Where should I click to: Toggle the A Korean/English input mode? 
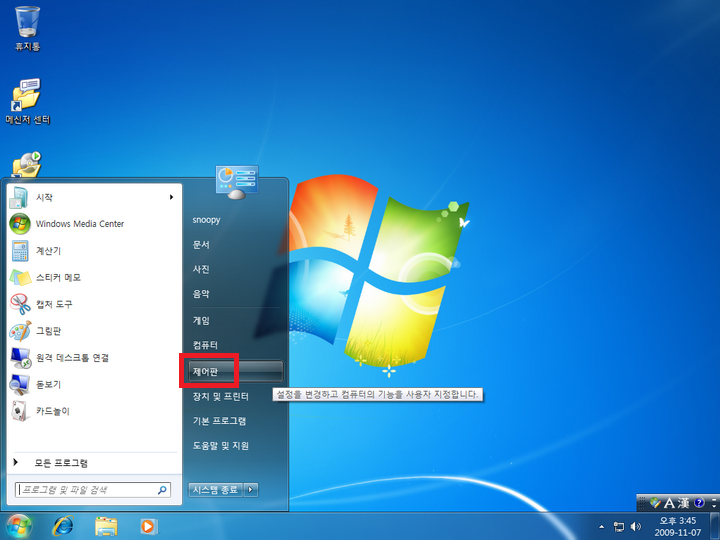click(669, 503)
